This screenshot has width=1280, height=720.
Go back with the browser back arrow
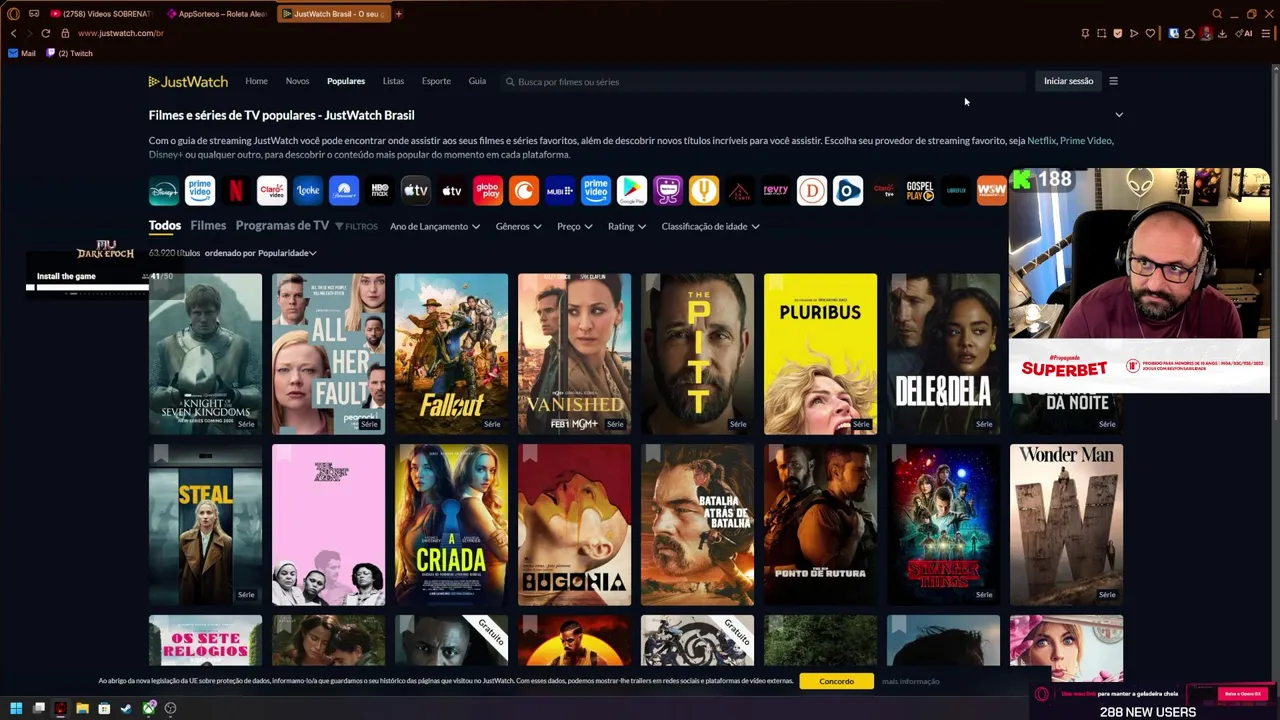(x=13, y=33)
